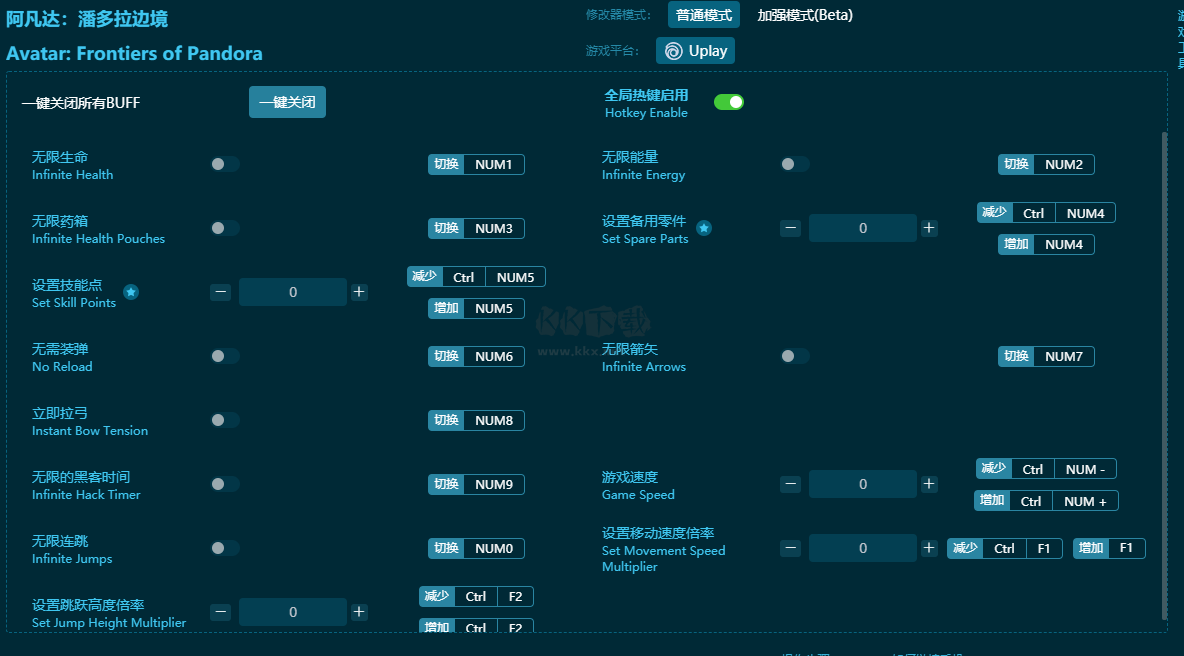
Task: Edit the 切换 NUM1 hotkey for Infinite Health
Action: (x=476, y=165)
